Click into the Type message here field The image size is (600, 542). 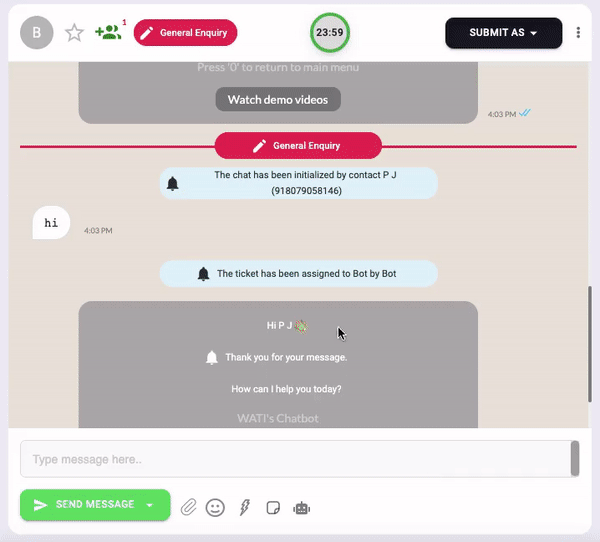[296, 459]
